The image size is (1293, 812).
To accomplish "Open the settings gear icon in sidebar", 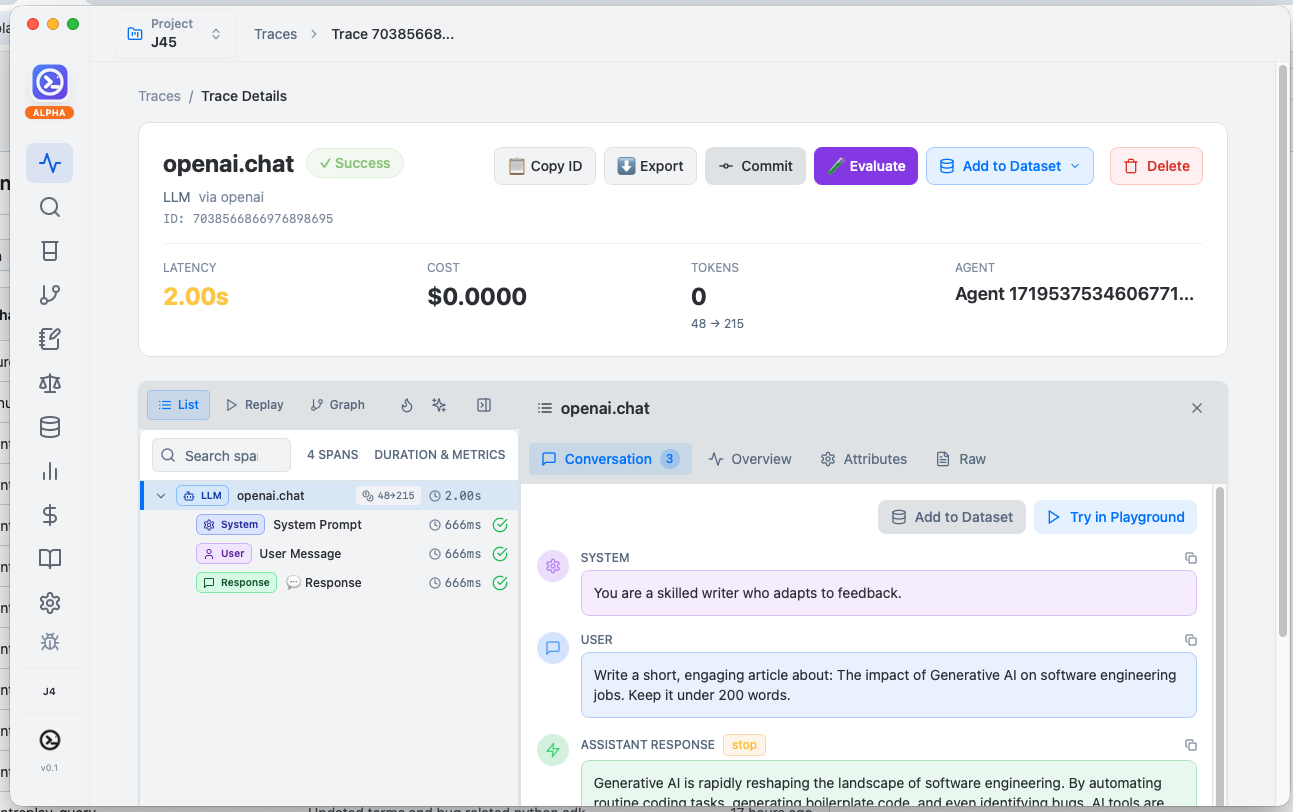I will [50, 603].
